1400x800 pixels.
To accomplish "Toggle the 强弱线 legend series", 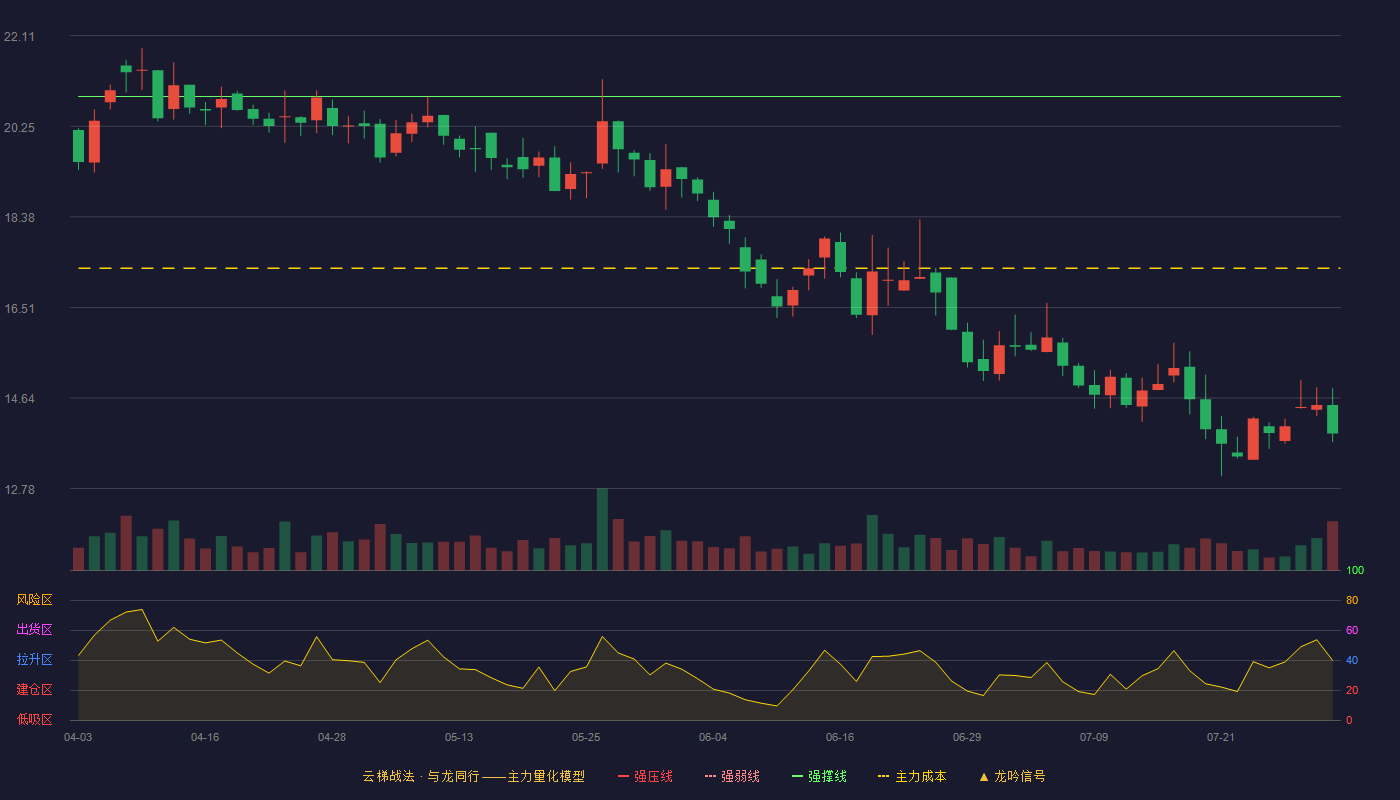I will click(x=732, y=776).
